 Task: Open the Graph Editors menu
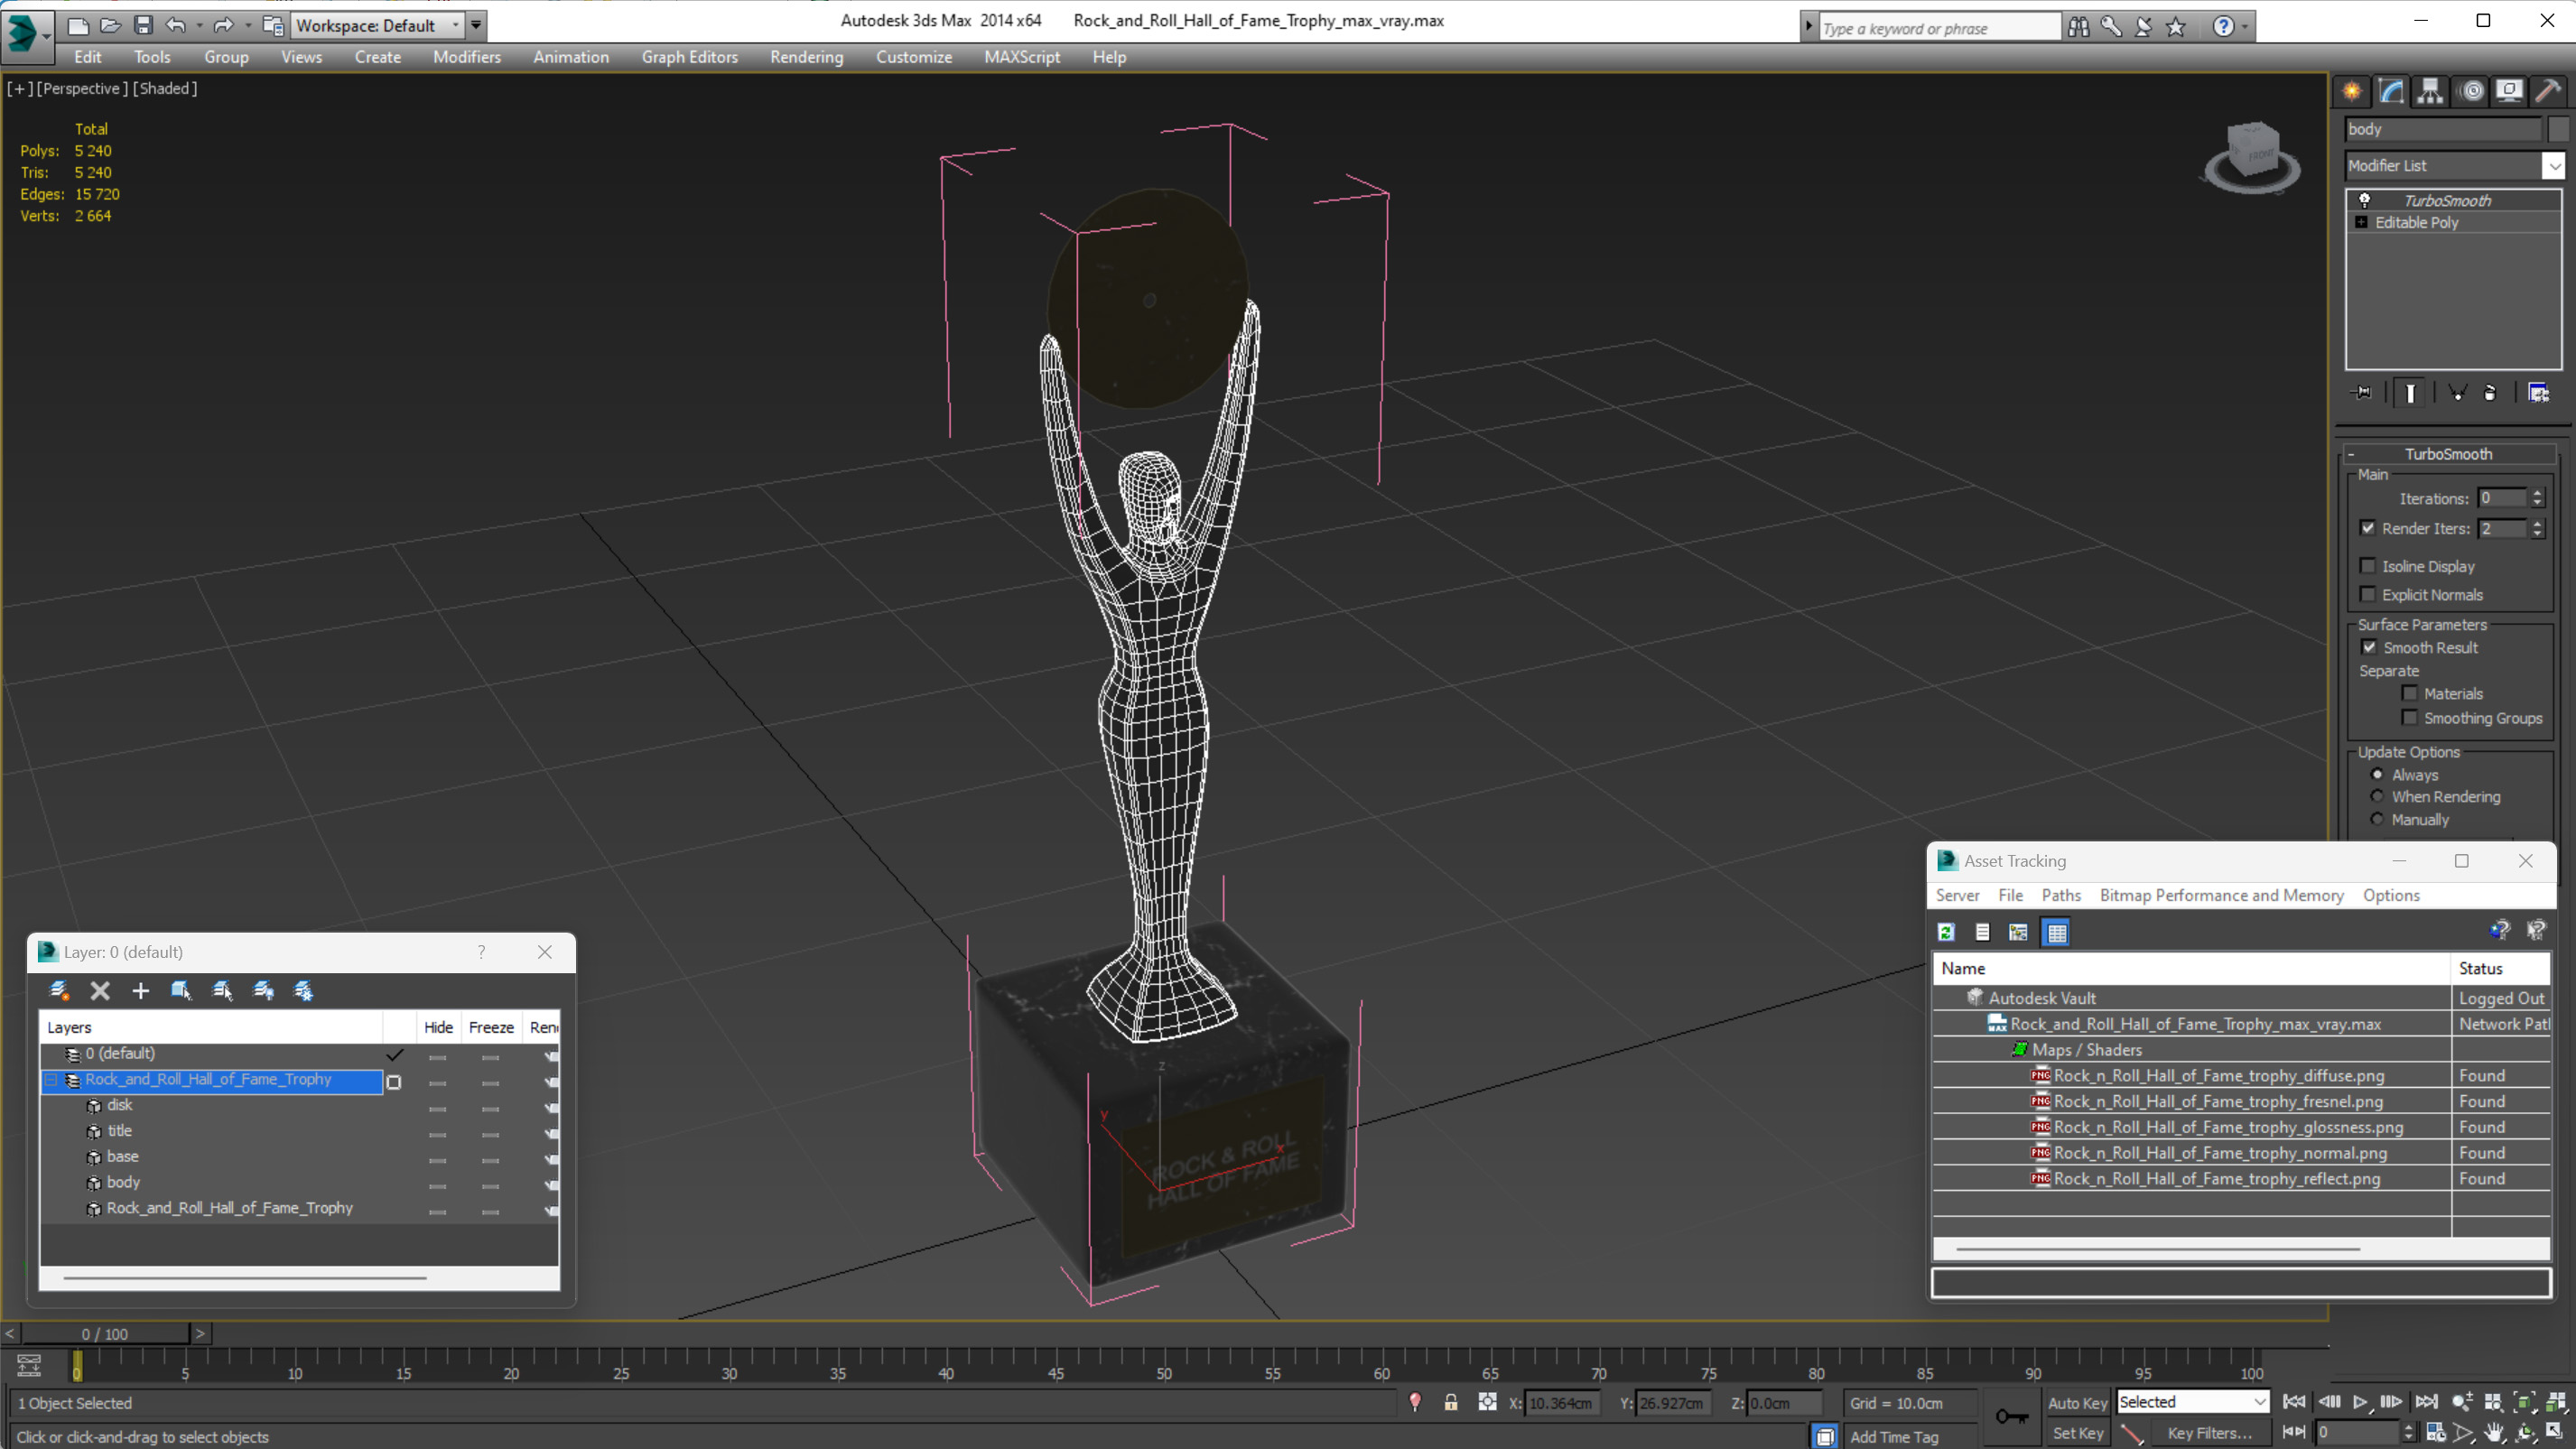pos(689,57)
